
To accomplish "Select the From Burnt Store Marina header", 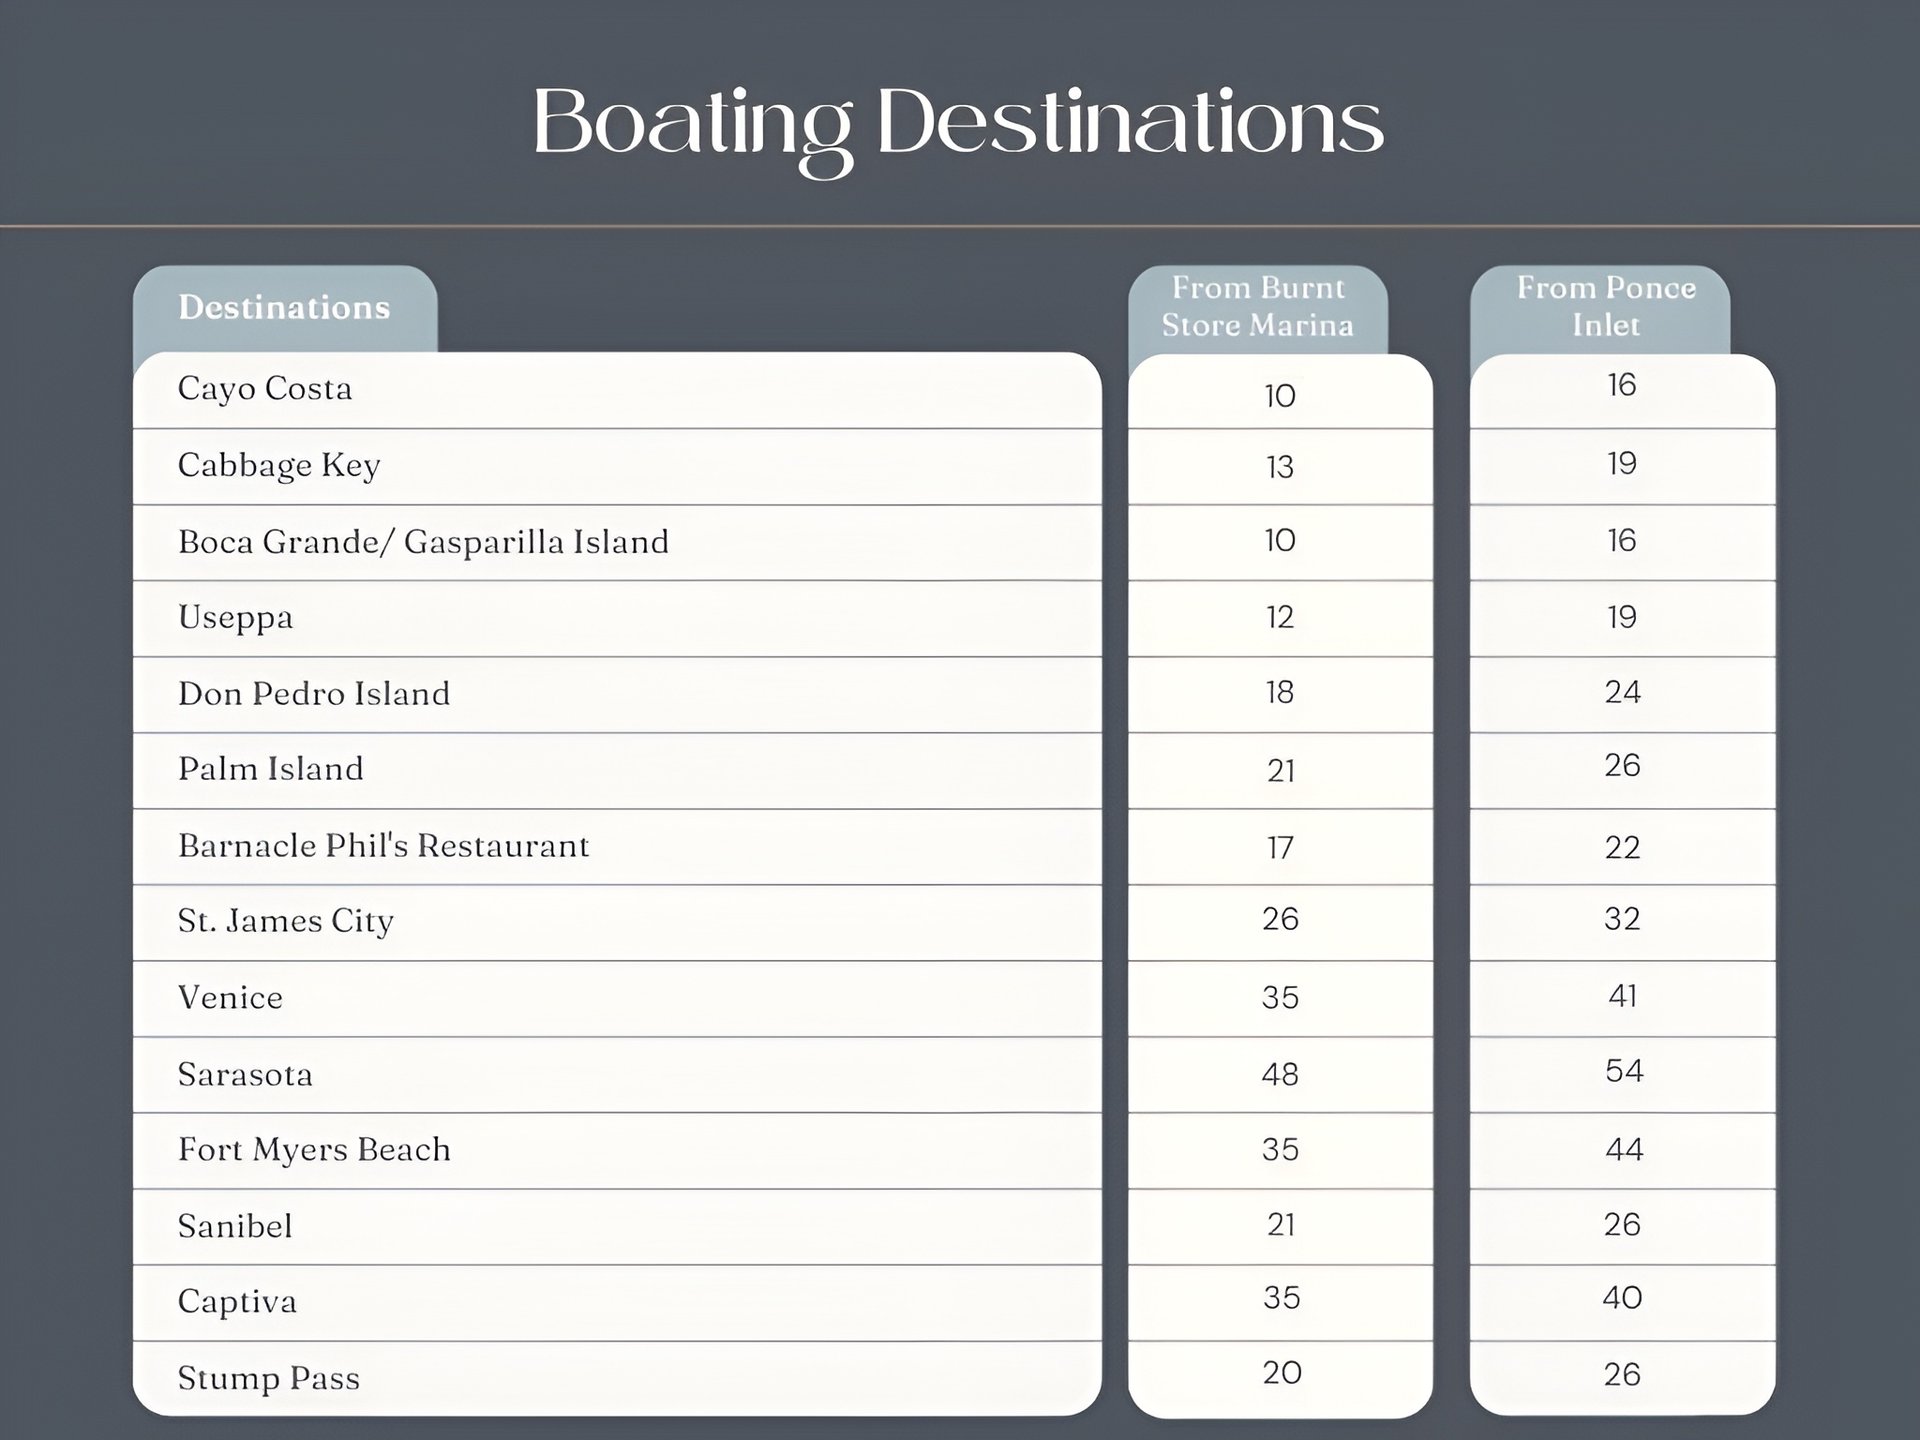I will [x=1257, y=307].
